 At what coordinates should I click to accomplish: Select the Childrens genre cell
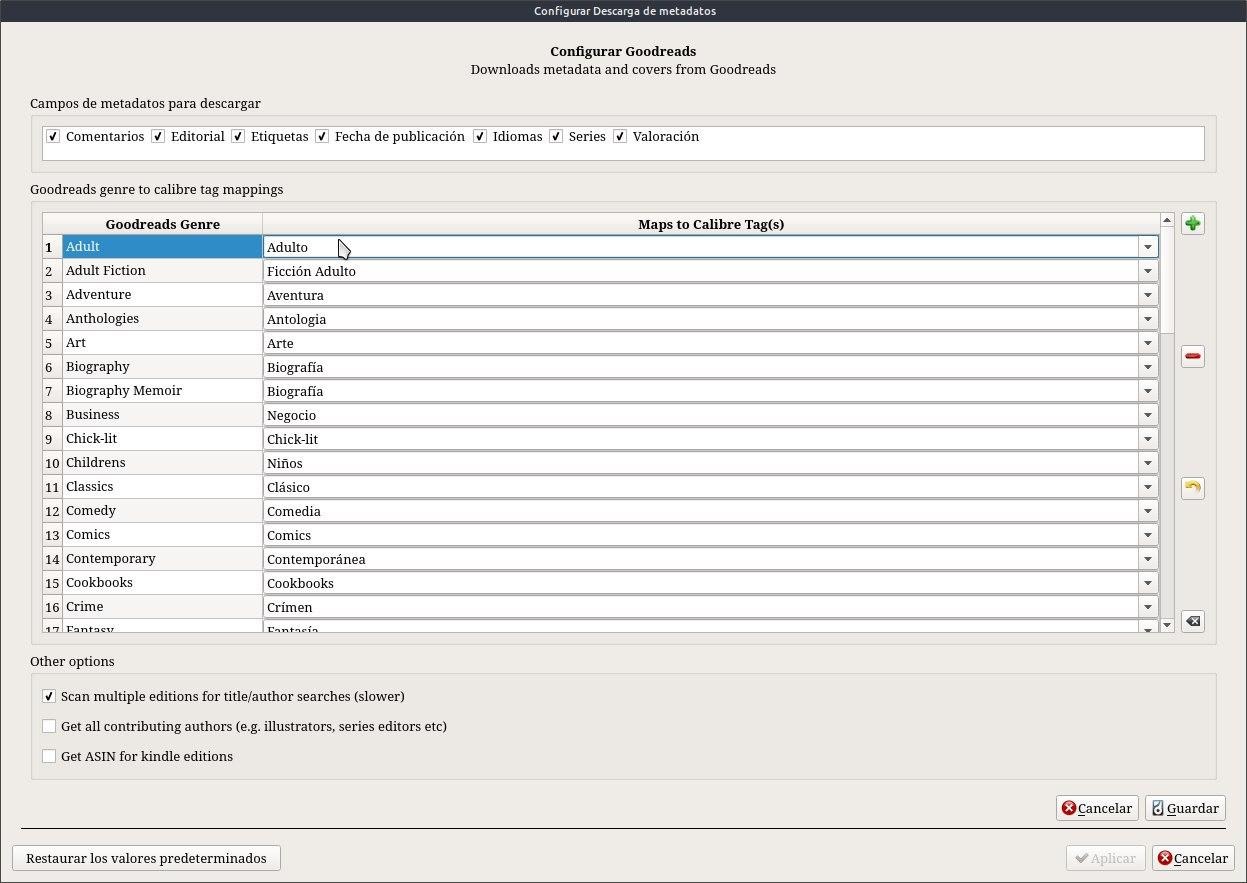162,463
